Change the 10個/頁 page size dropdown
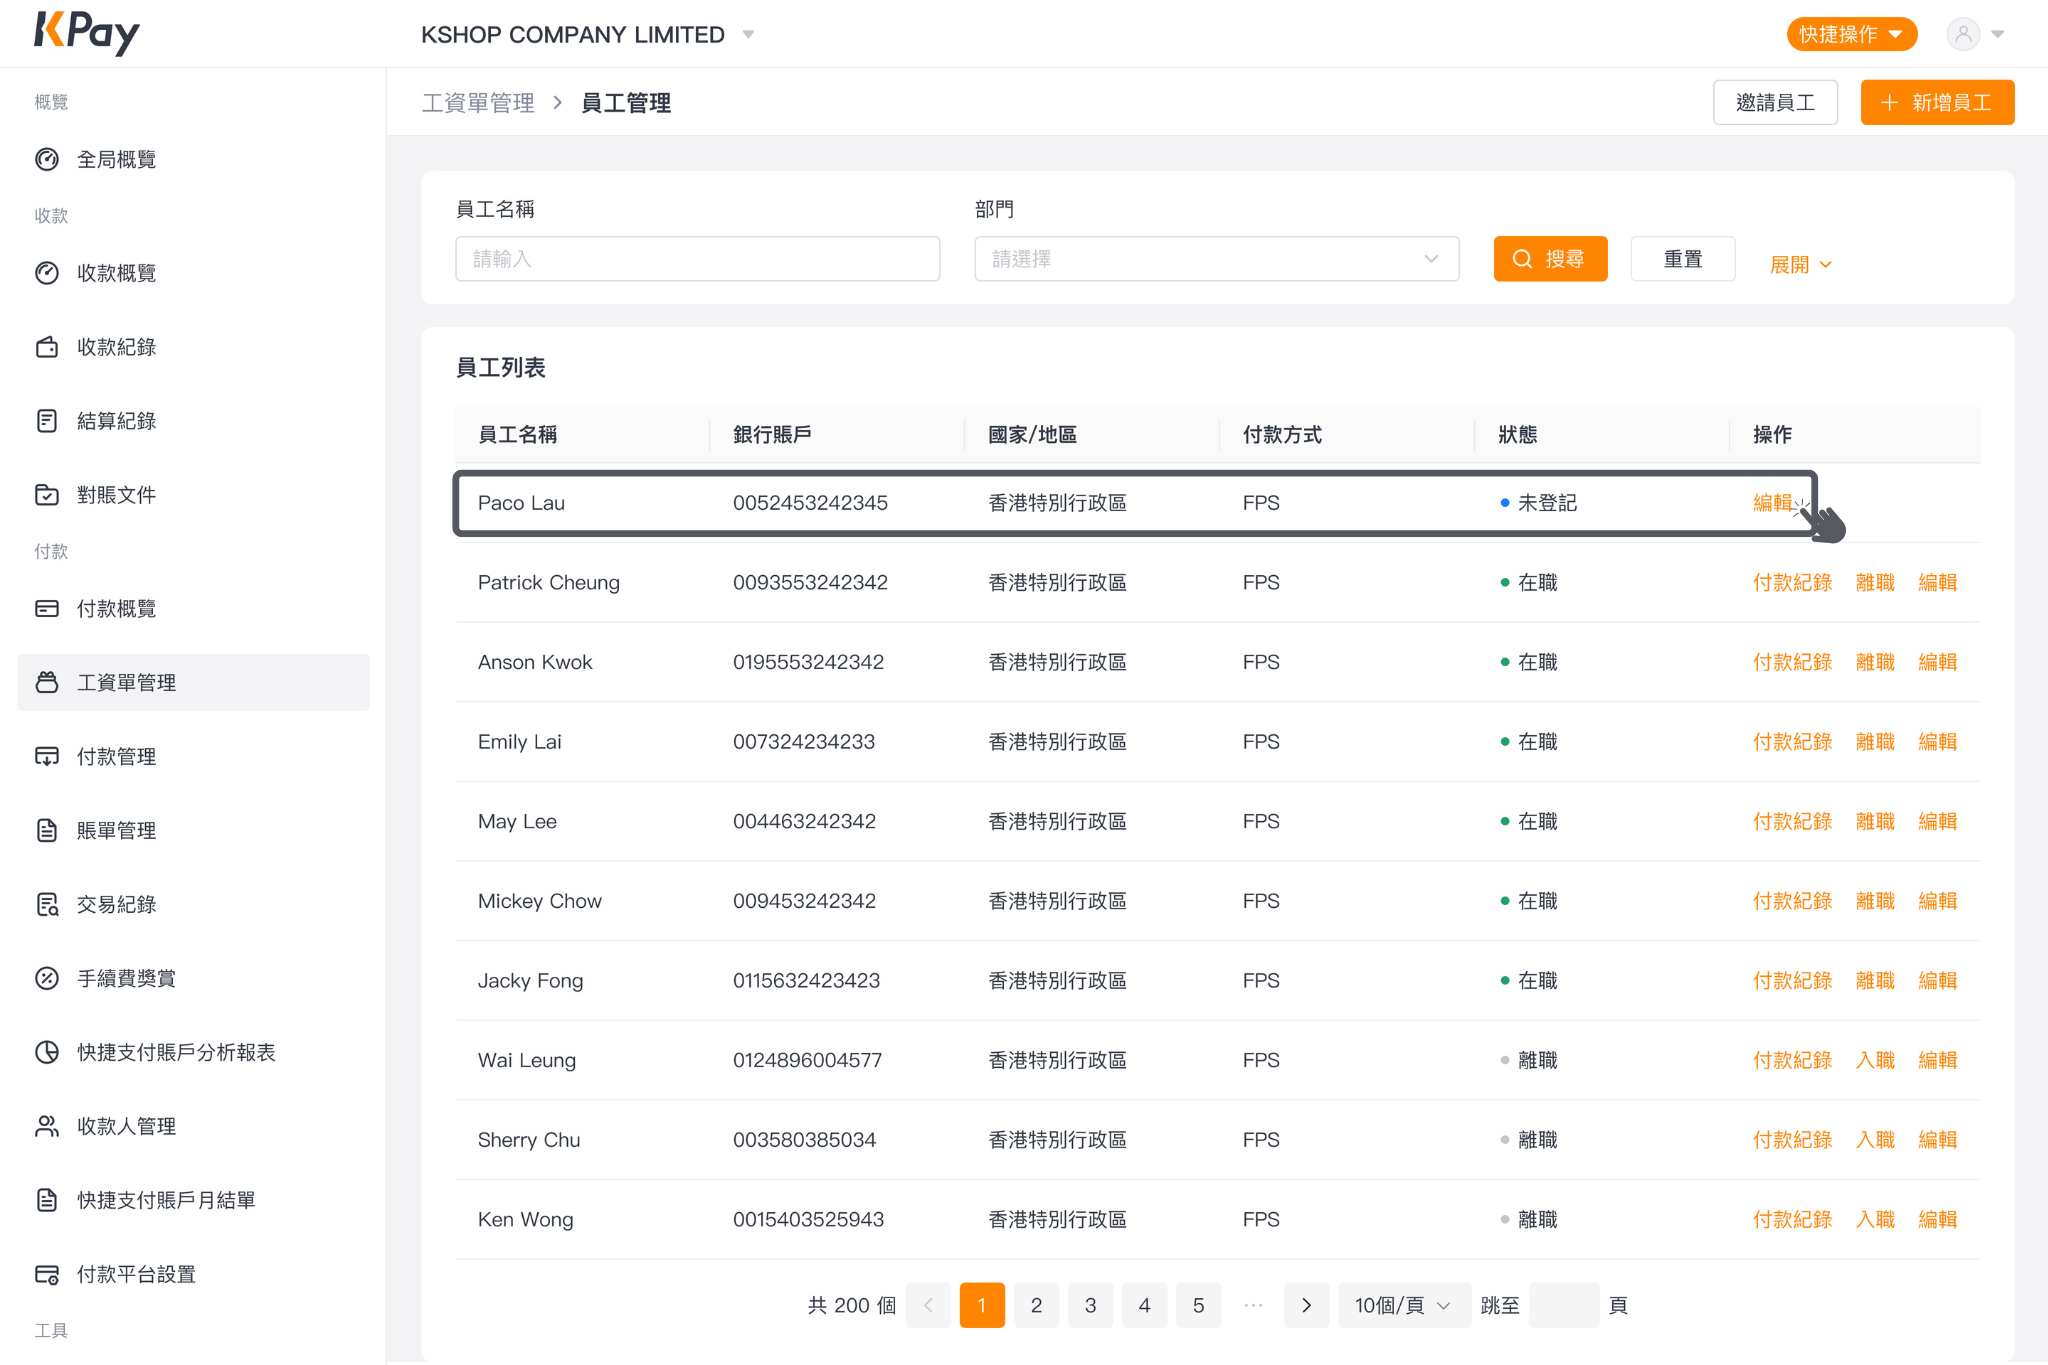Image resolution: width=2048 pixels, height=1365 pixels. pos(1404,1307)
